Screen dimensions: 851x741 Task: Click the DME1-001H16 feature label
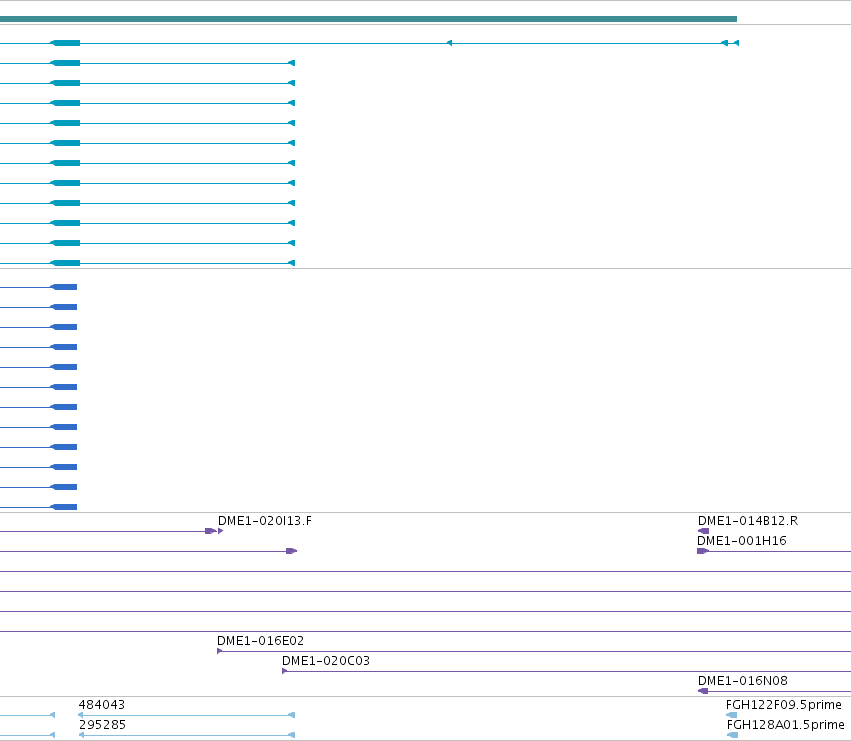coord(741,541)
